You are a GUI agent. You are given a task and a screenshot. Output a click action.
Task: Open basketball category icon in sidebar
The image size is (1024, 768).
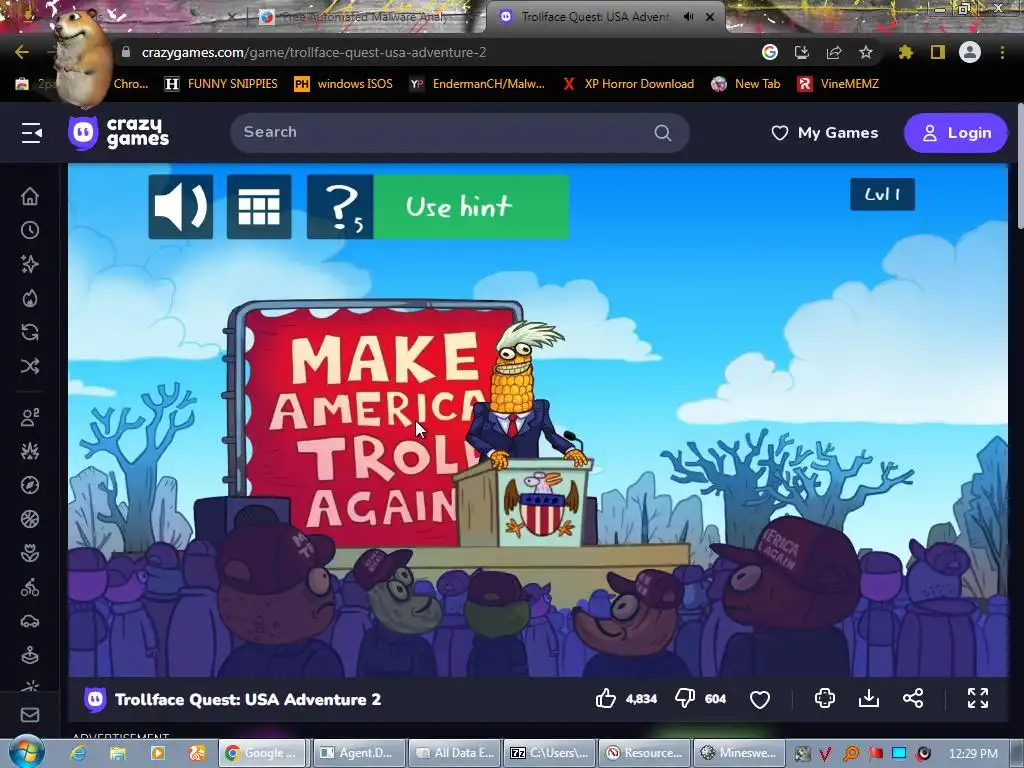click(30, 519)
